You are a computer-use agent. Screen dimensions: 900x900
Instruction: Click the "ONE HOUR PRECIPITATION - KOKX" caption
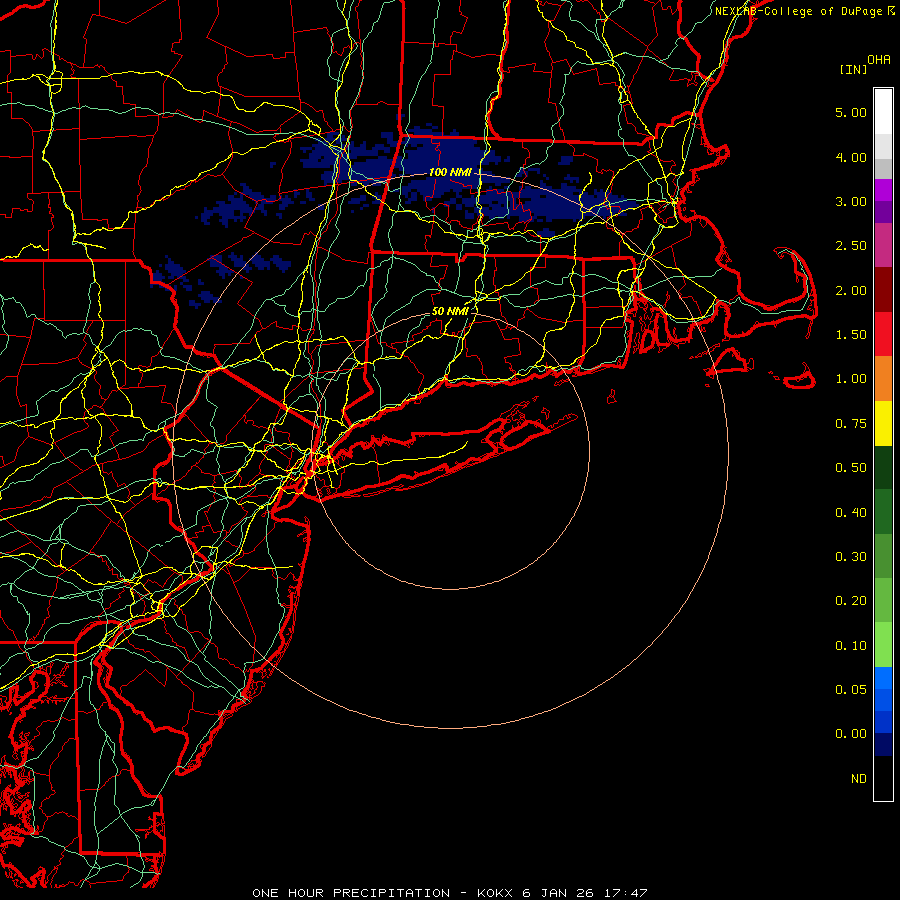(x=384, y=893)
